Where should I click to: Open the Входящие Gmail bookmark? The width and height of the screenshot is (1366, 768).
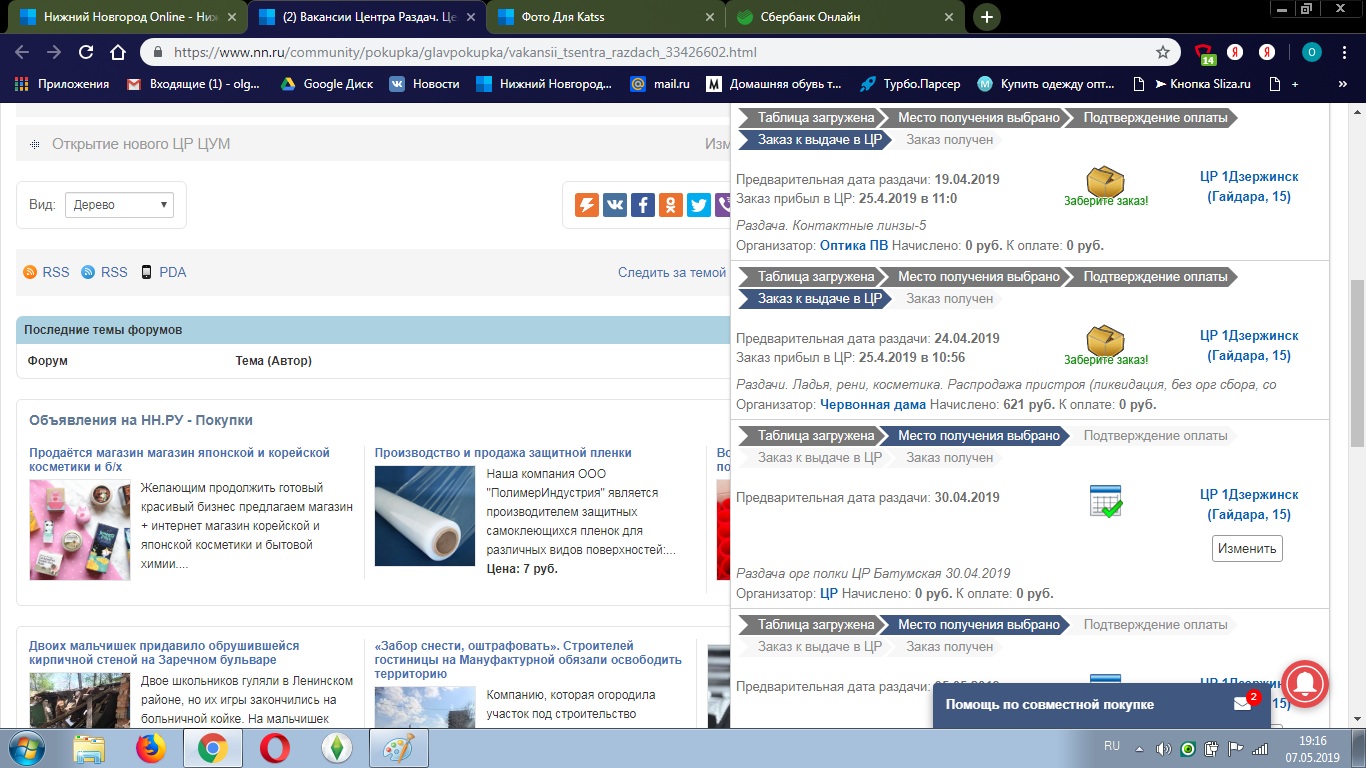click(x=193, y=84)
